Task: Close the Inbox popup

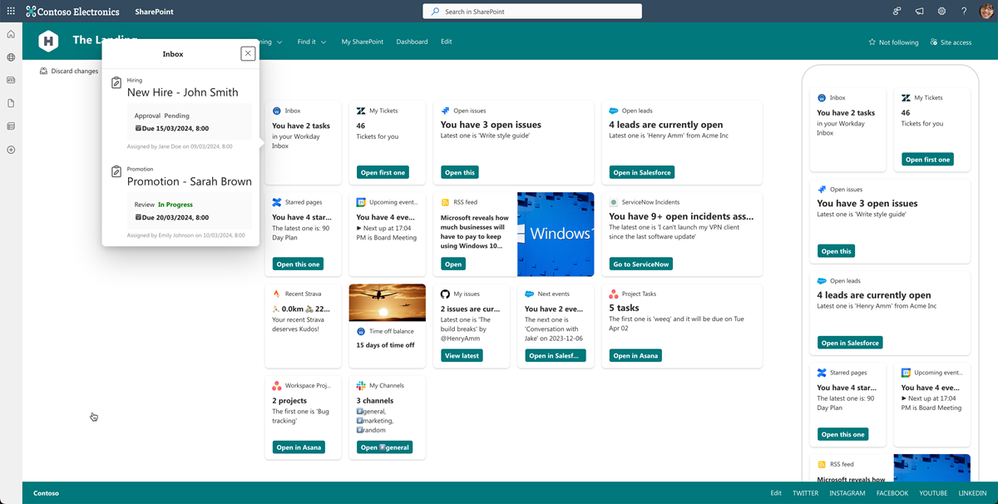Action: (x=248, y=53)
